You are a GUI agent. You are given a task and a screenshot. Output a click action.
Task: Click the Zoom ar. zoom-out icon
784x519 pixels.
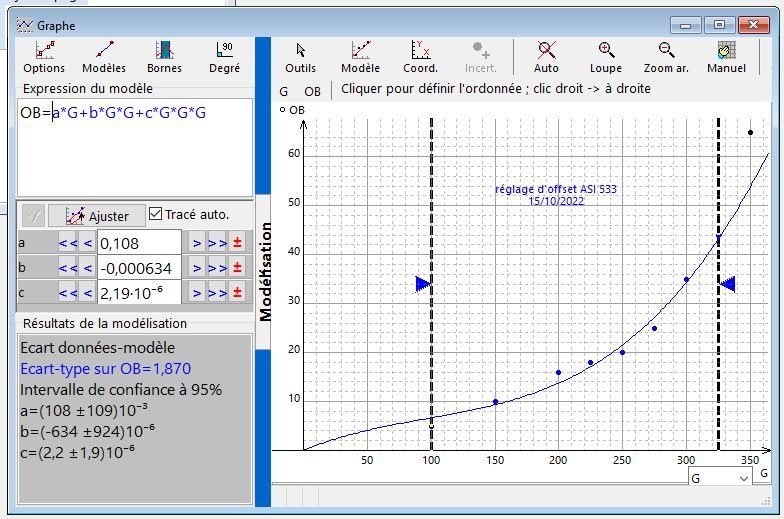(666, 57)
